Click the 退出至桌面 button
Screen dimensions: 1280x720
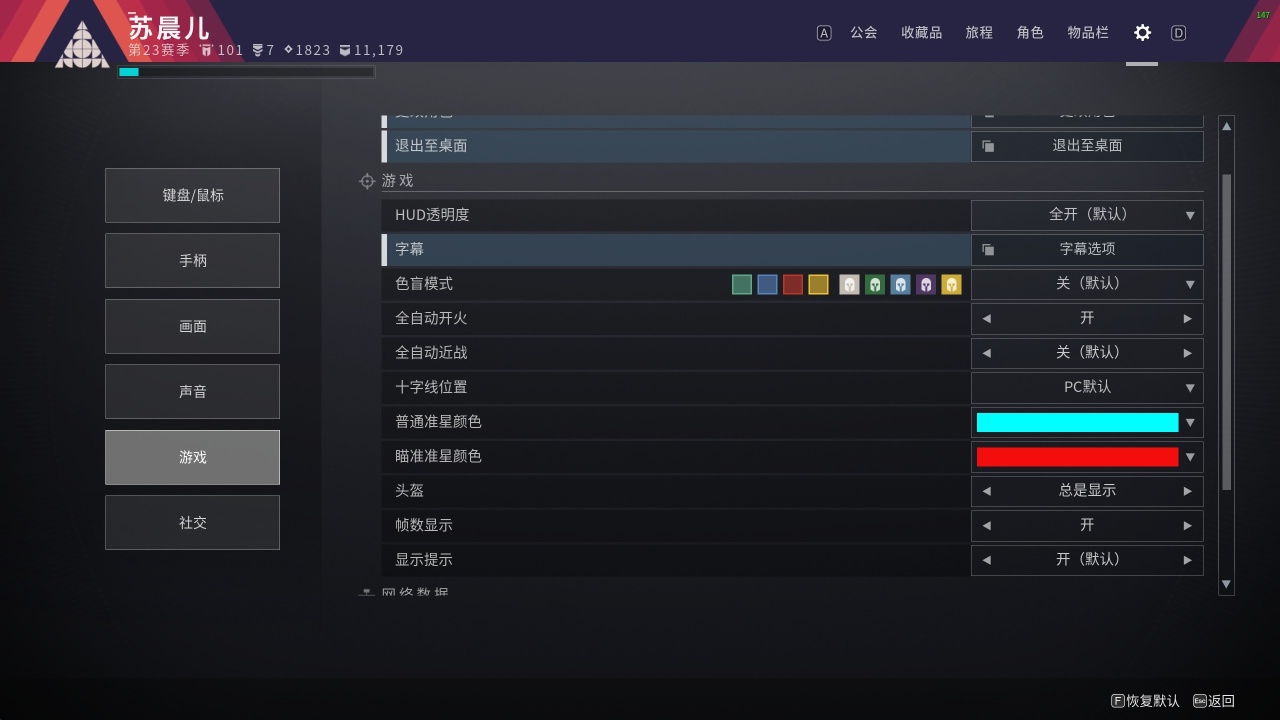tap(1087, 146)
